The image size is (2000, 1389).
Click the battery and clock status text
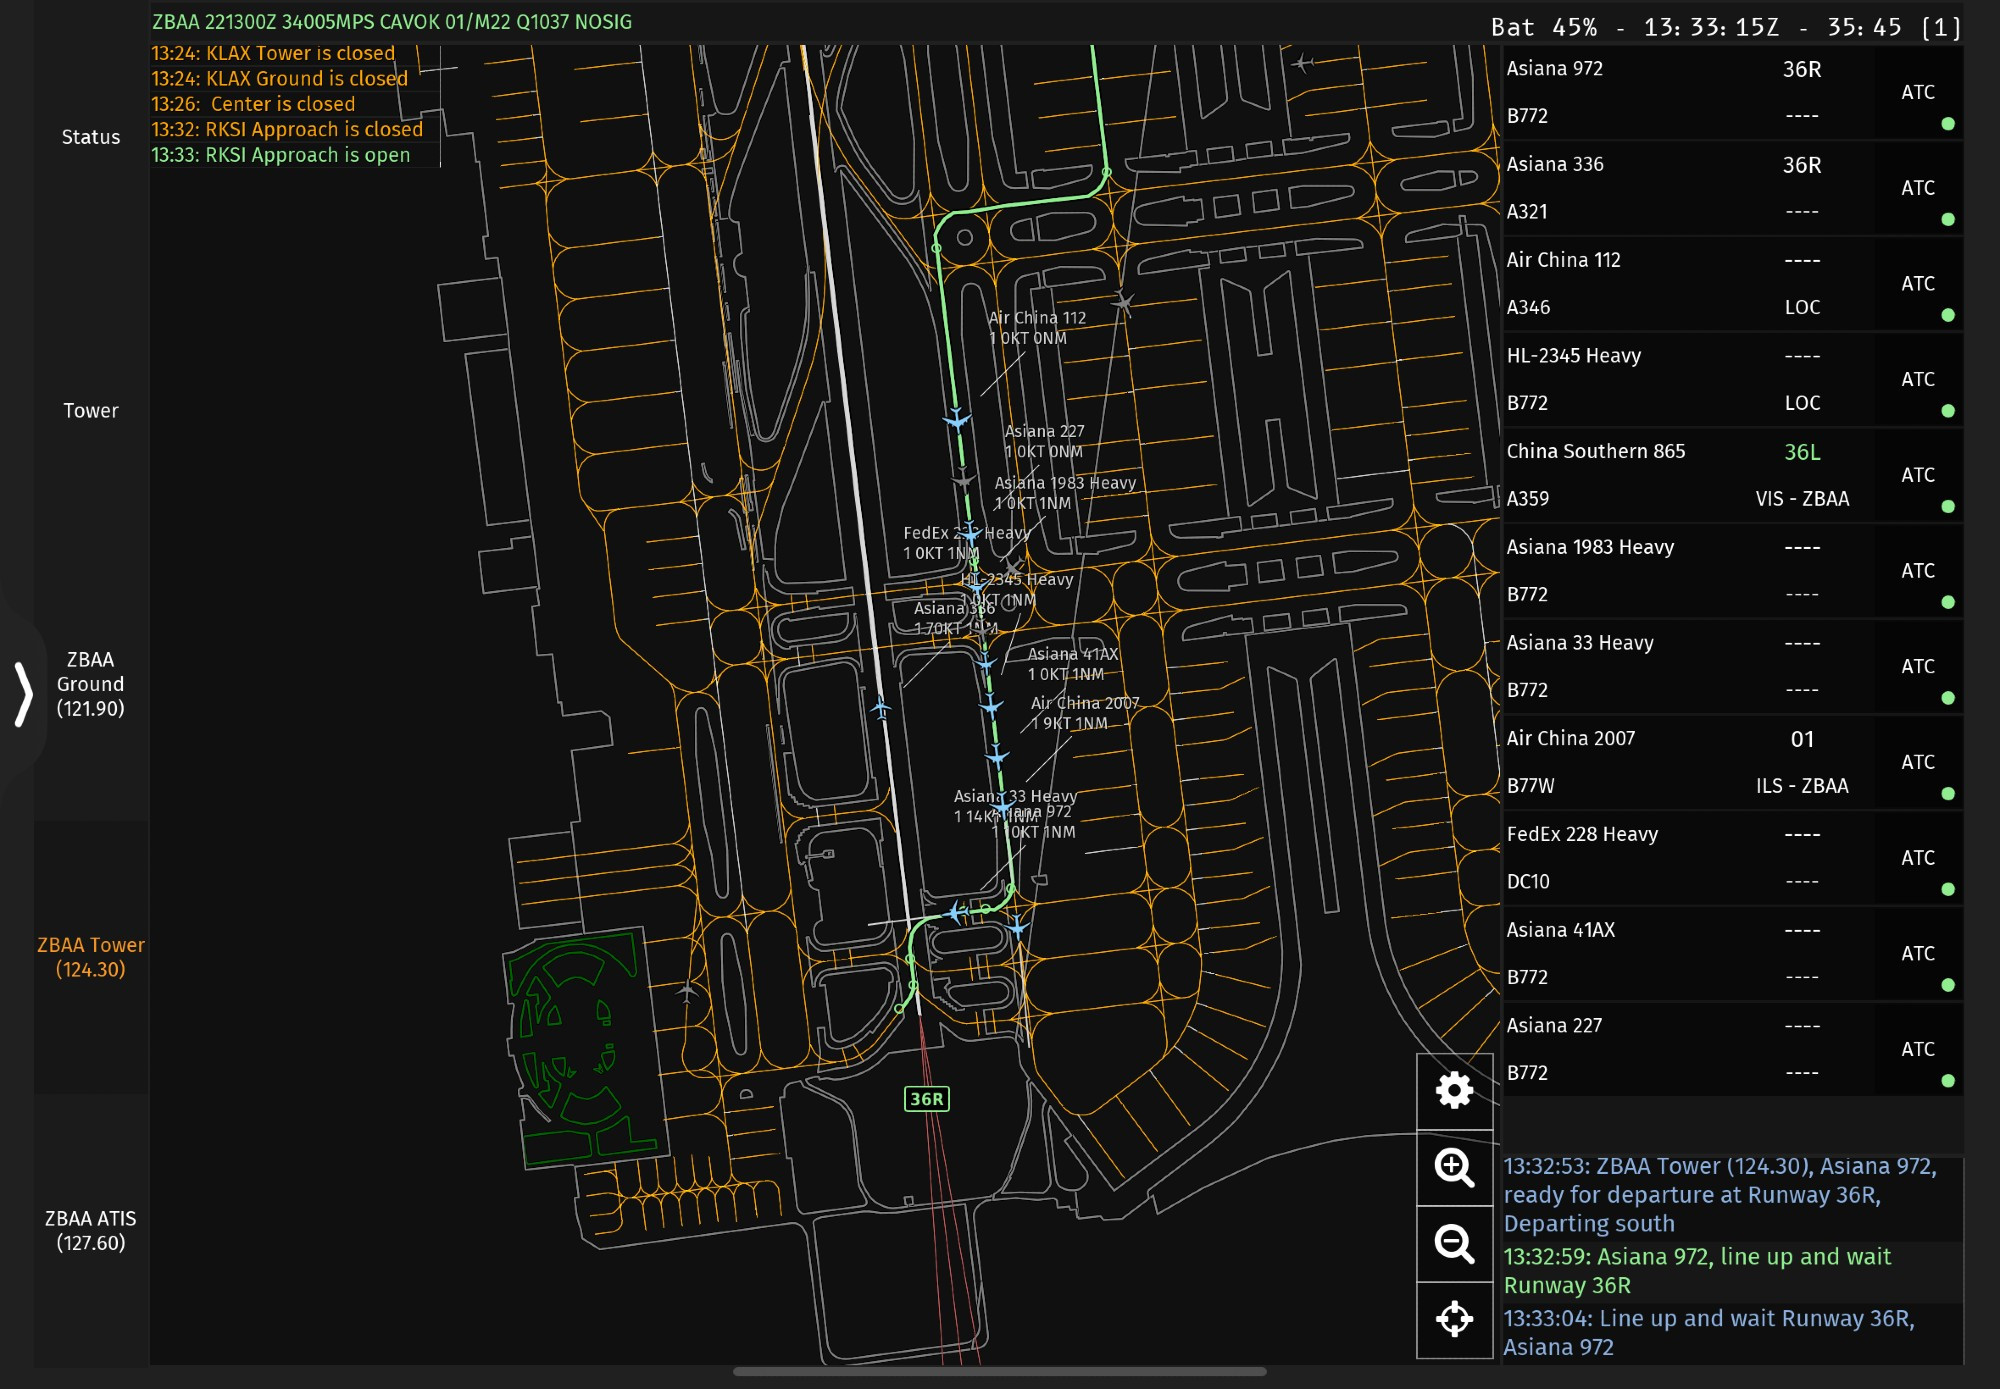point(1727,27)
